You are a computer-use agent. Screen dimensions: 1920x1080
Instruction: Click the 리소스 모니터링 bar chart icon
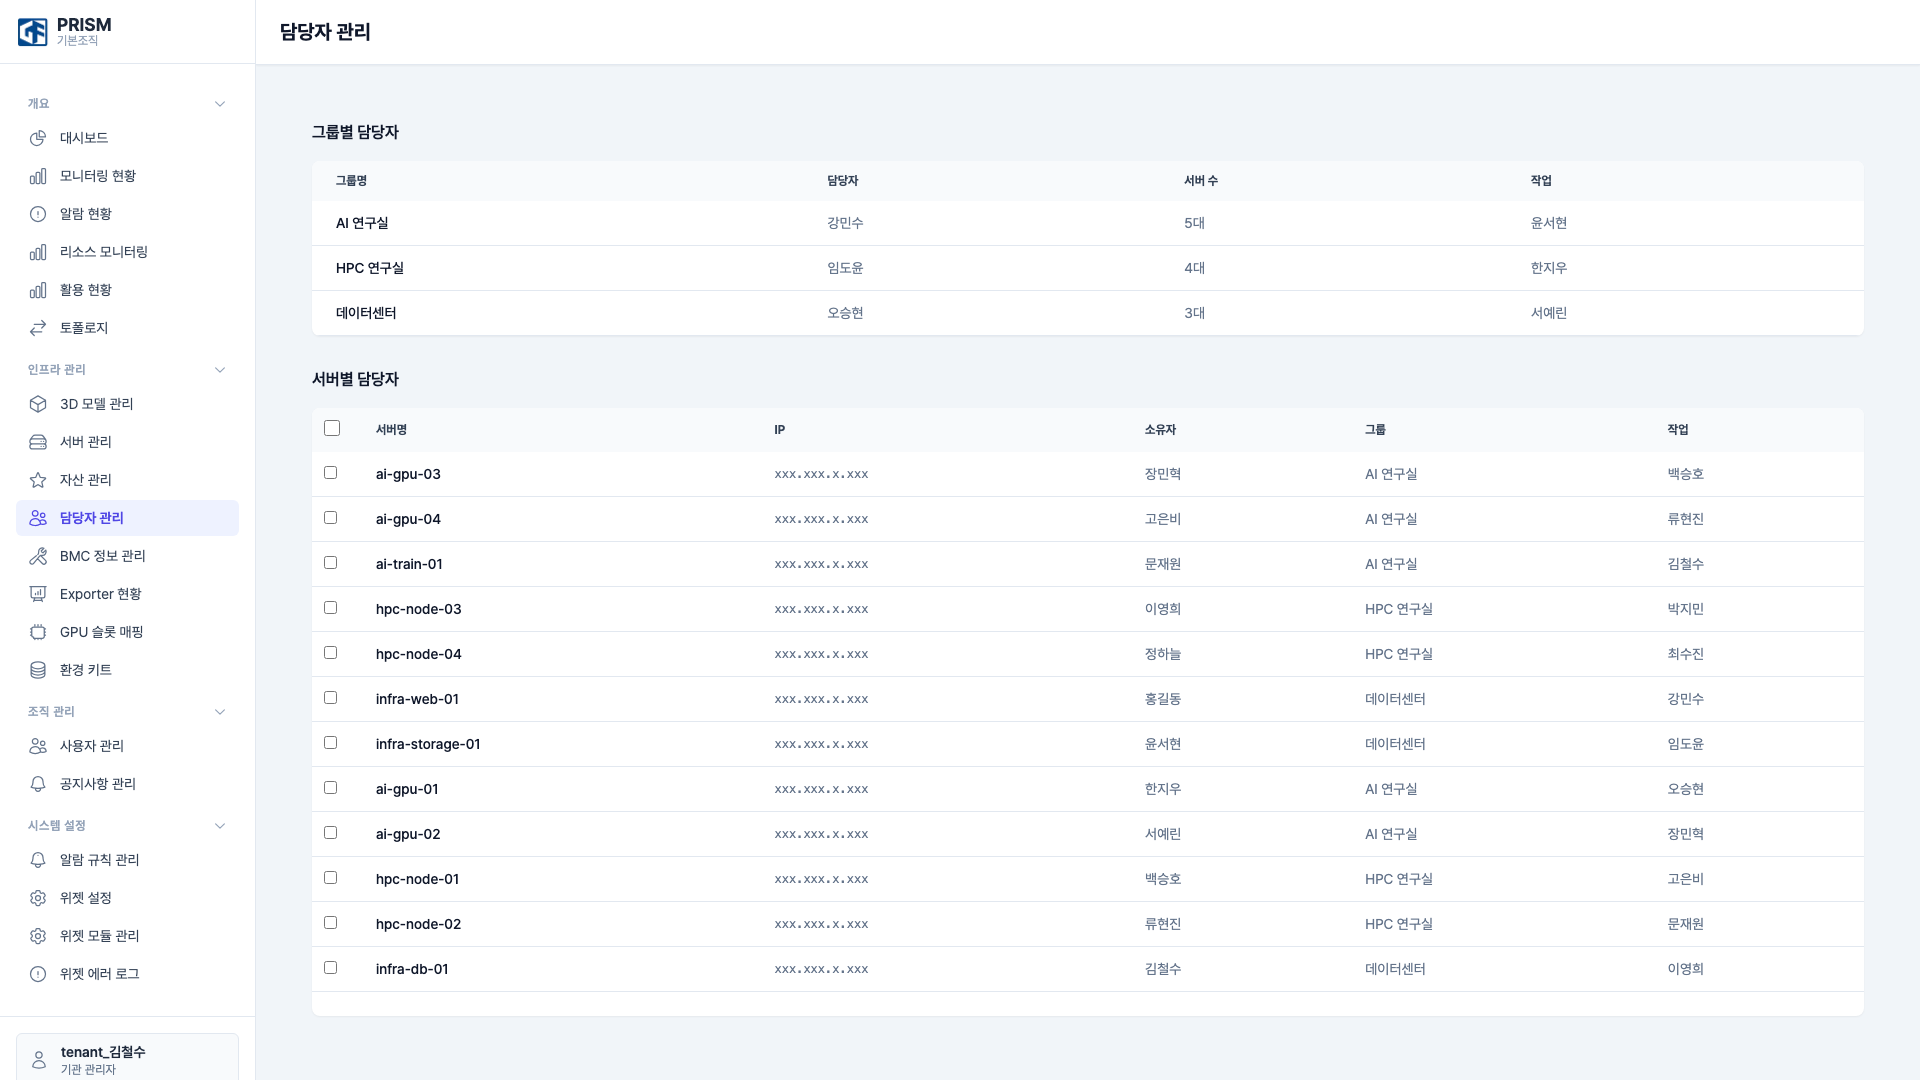(38, 252)
